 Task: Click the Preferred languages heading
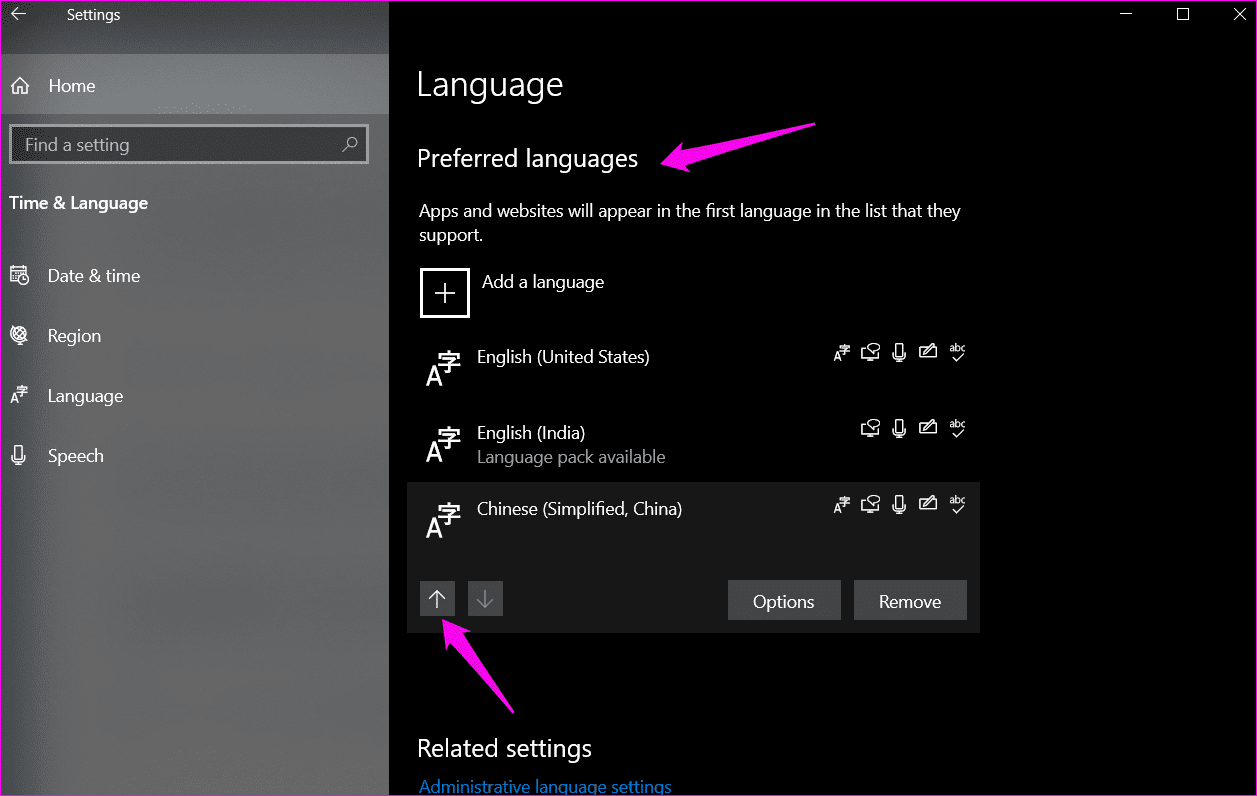(527, 159)
